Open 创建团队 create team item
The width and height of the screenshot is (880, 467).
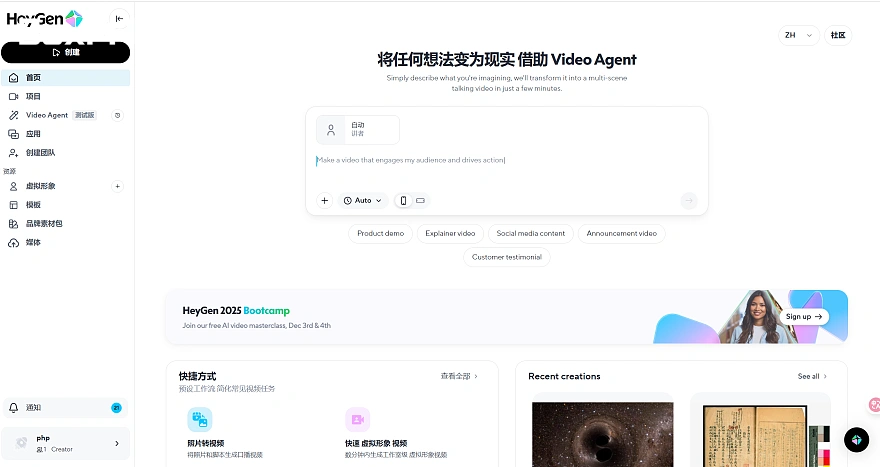click(66, 153)
